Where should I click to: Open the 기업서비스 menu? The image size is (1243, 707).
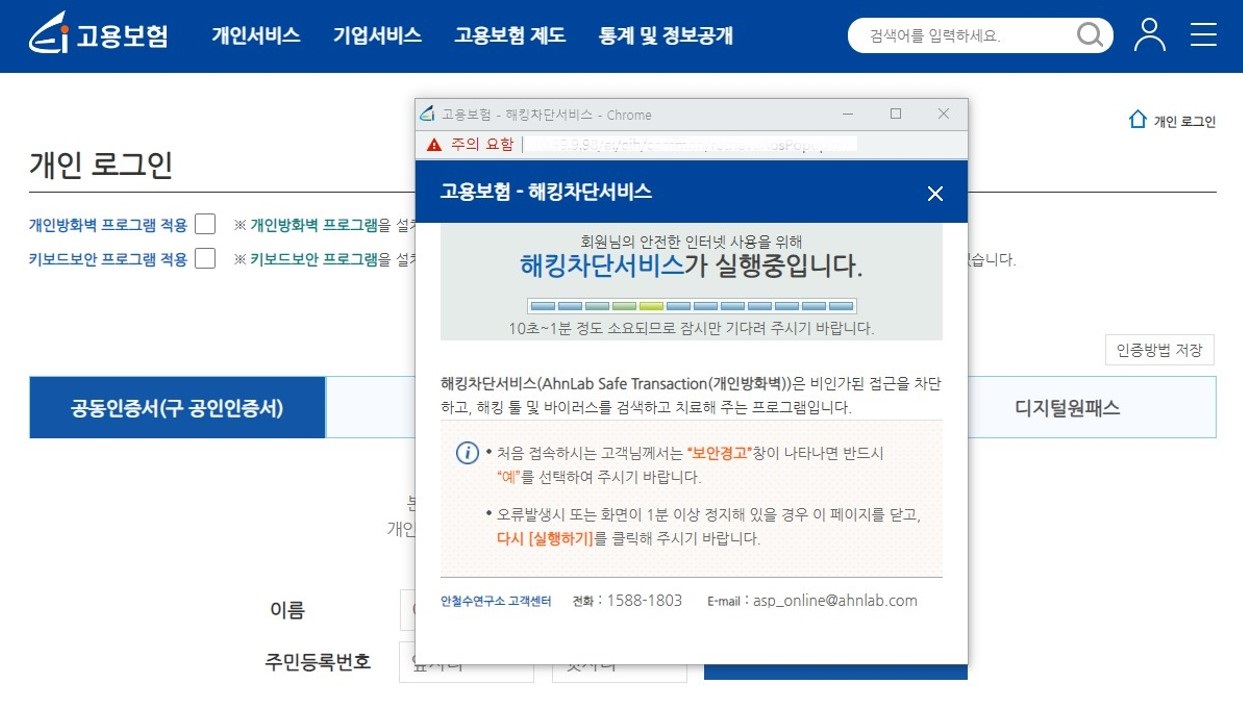click(x=377, y=34)
